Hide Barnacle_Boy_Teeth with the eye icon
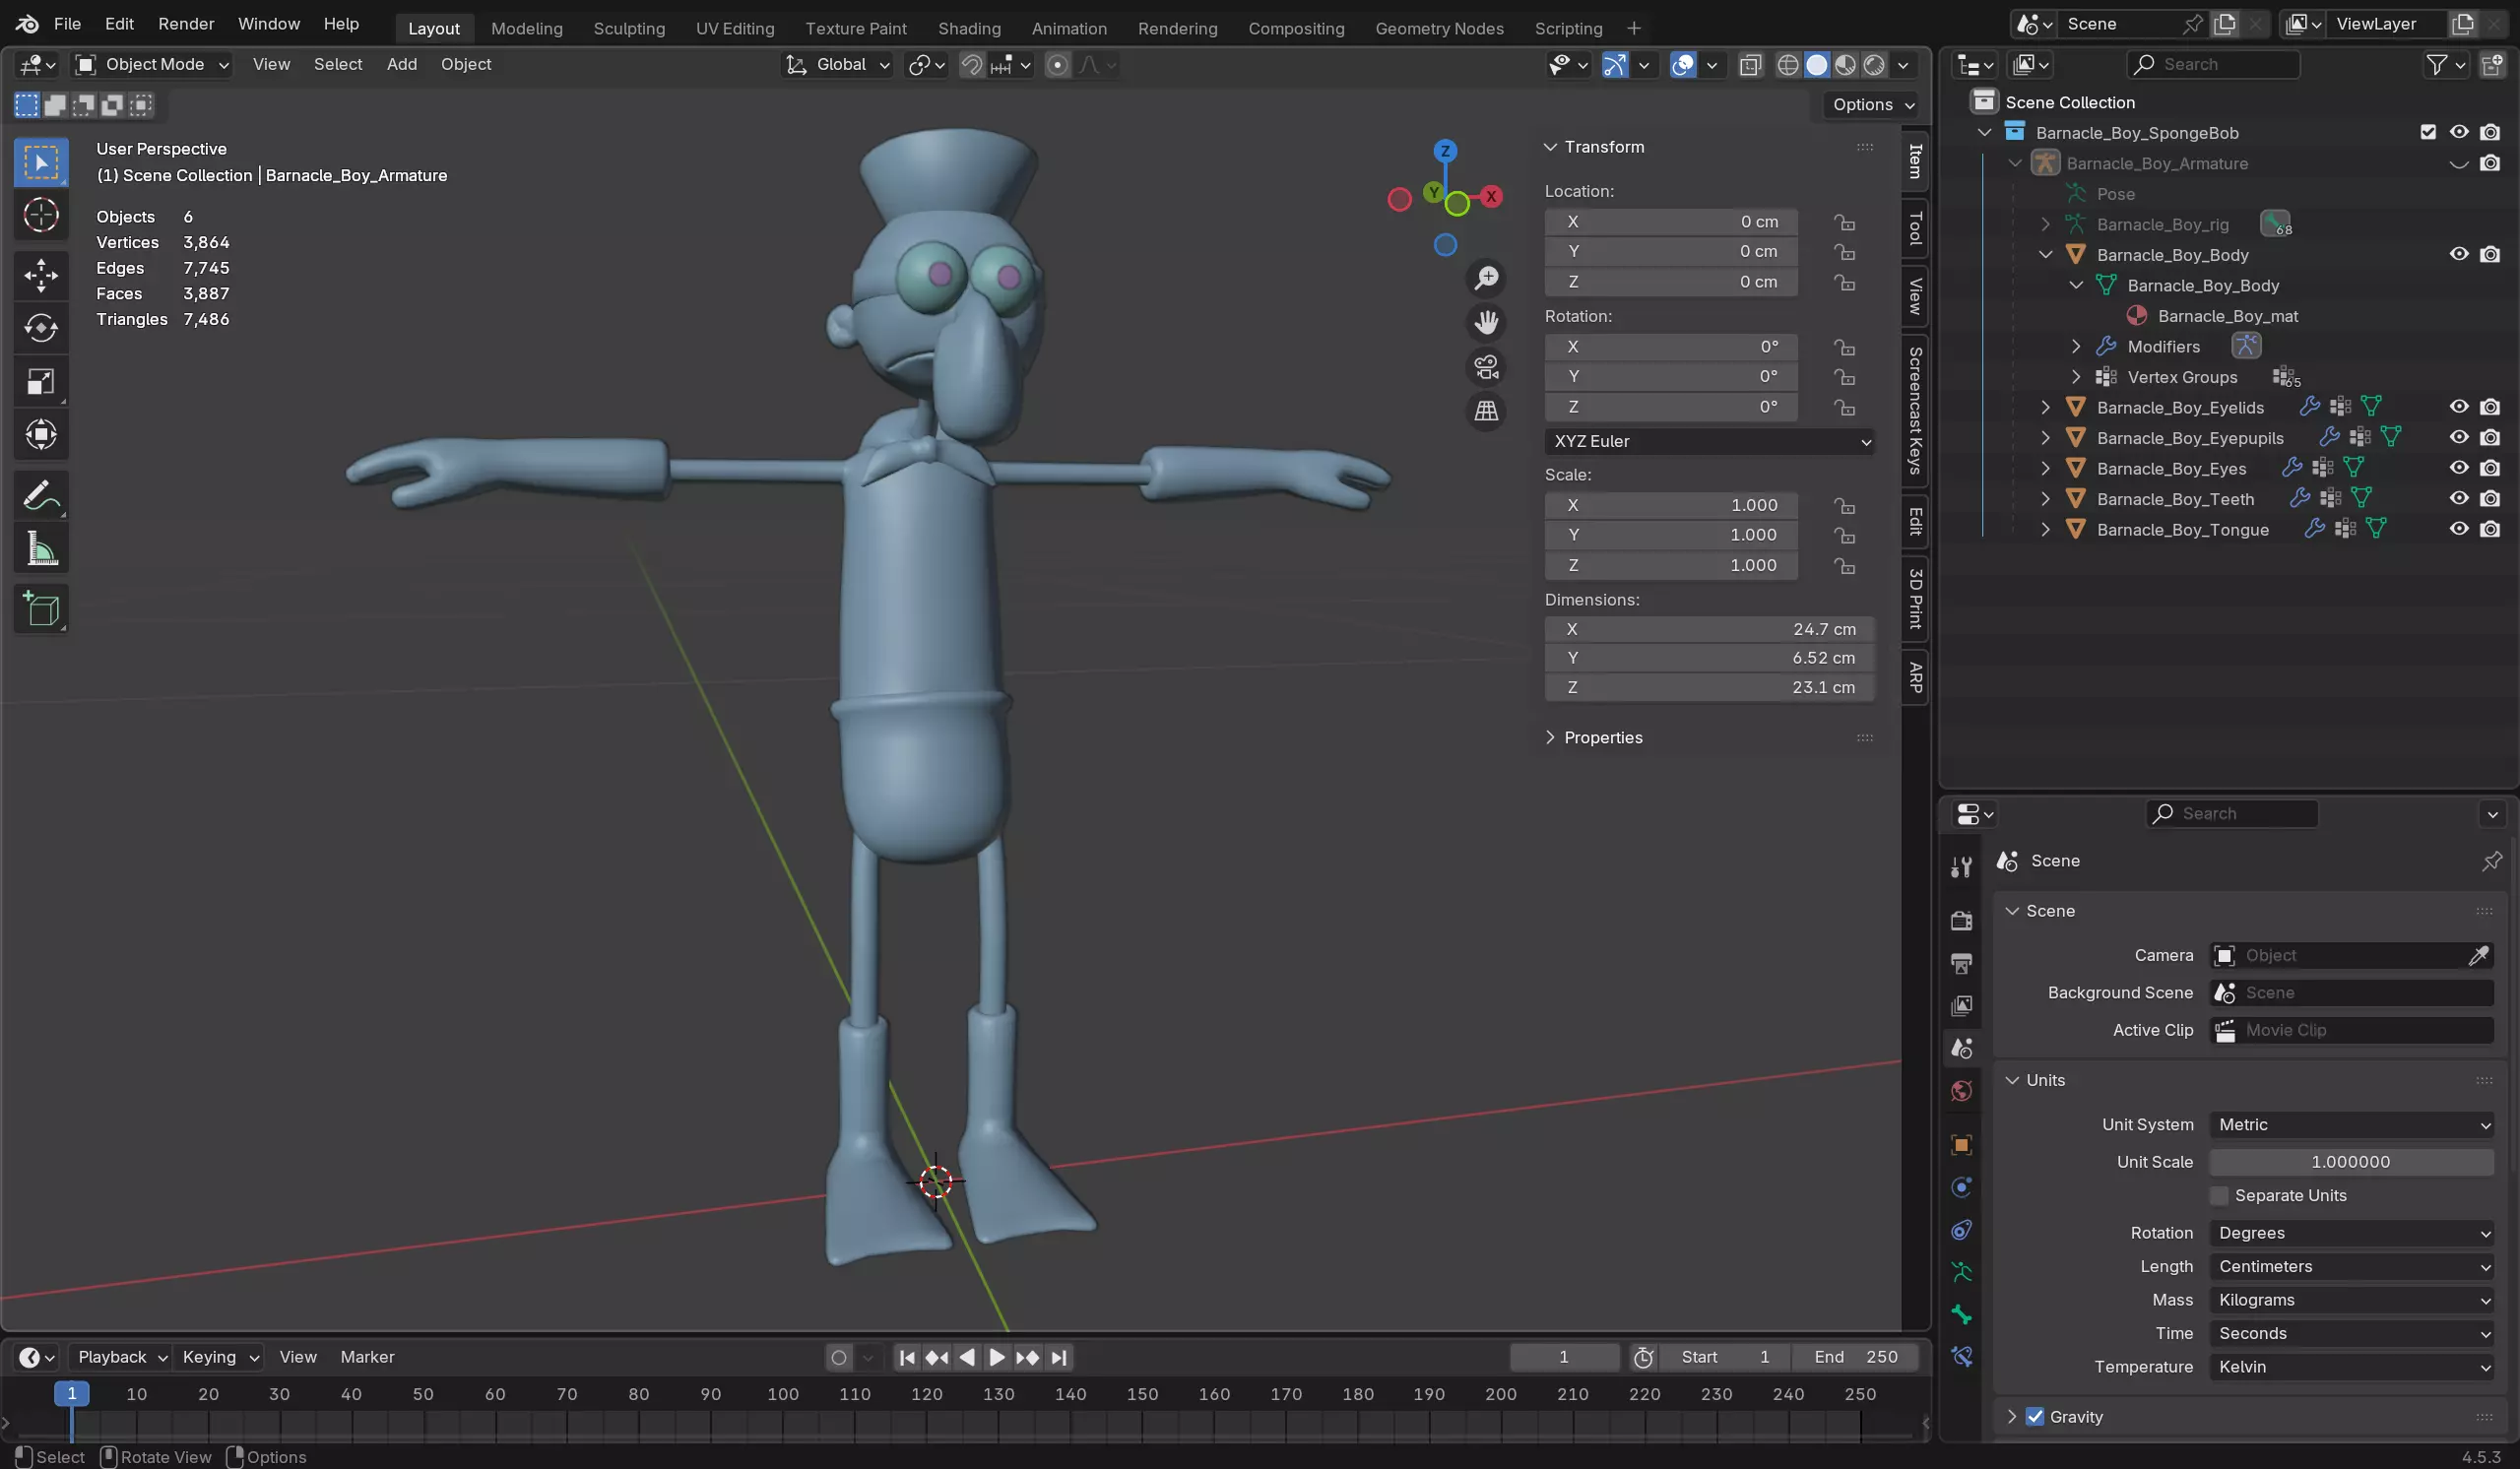Viewport: 2520px width, 1469px height. point(2459,498)
